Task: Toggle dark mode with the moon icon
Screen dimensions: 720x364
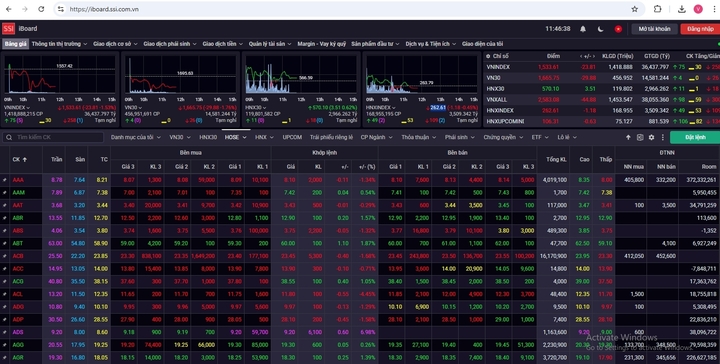Action: pyautogui.click(x=601, y=29)
